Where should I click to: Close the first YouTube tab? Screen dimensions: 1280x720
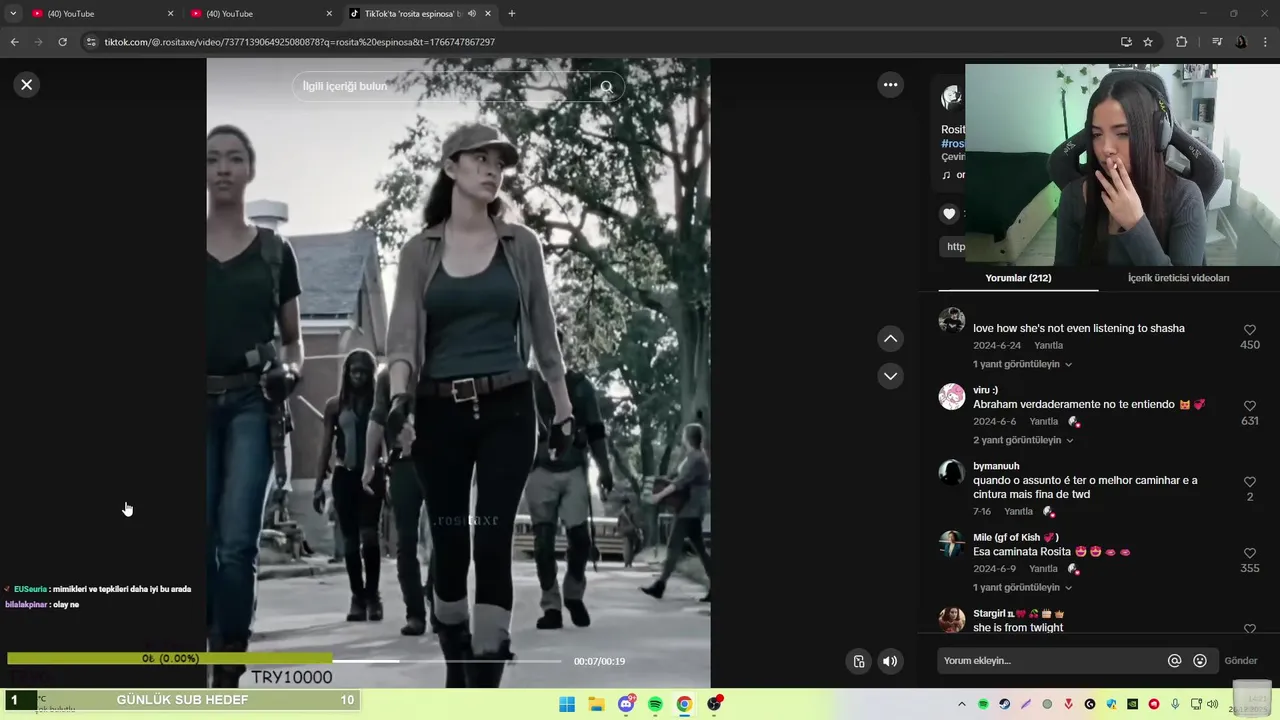coord(170,14)
